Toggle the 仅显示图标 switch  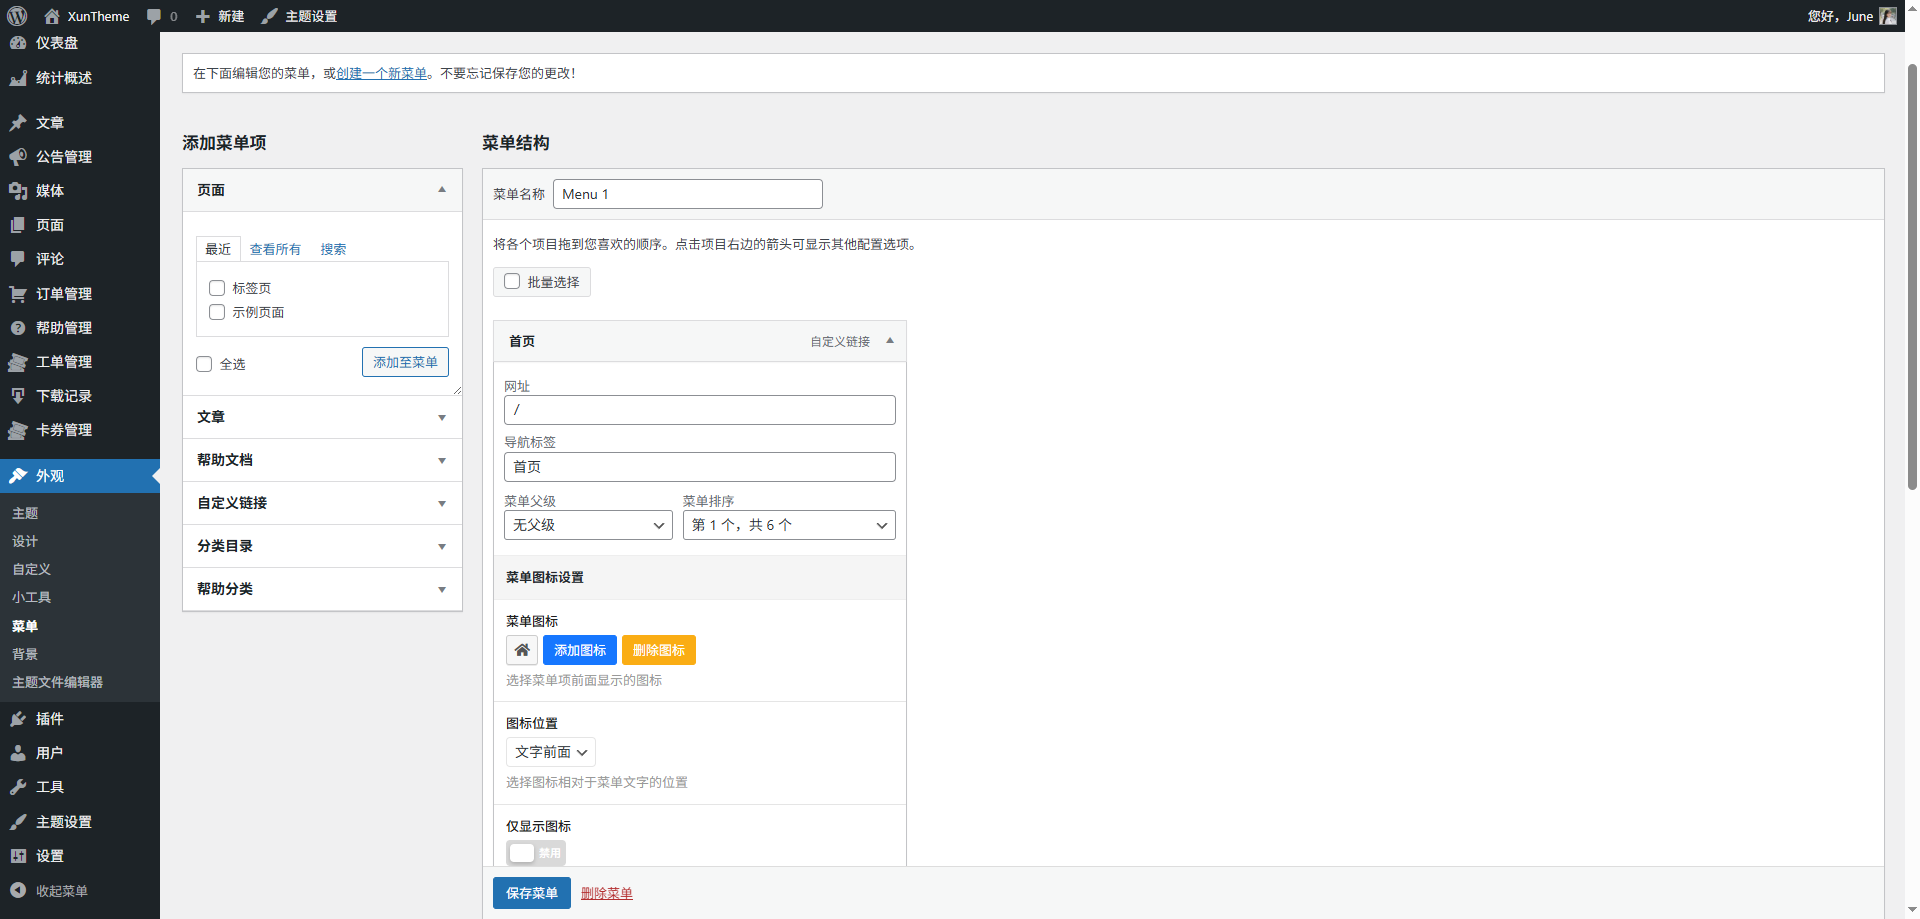point(536,853)
